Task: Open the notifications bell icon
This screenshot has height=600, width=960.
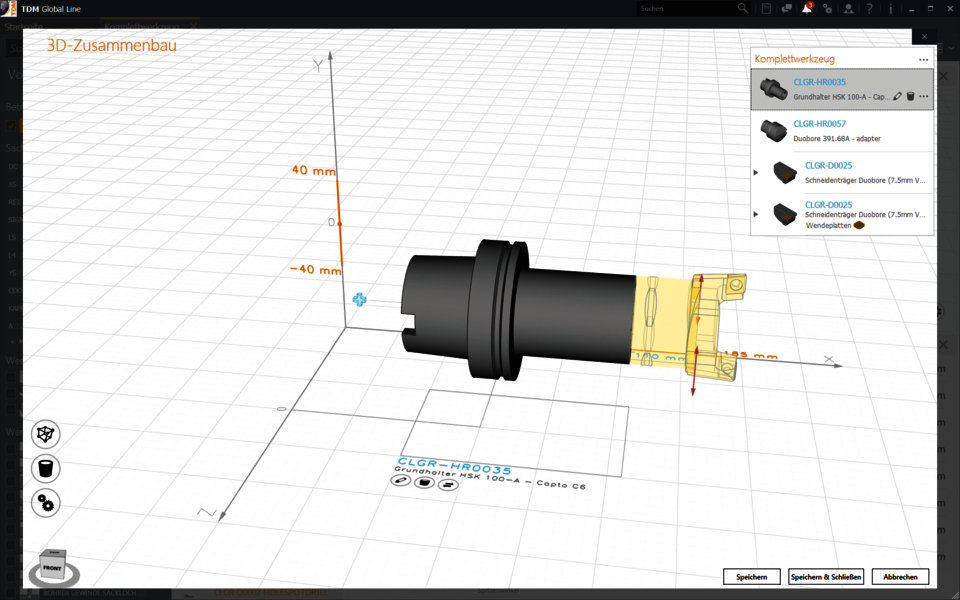Action: [x=808, y=9]
